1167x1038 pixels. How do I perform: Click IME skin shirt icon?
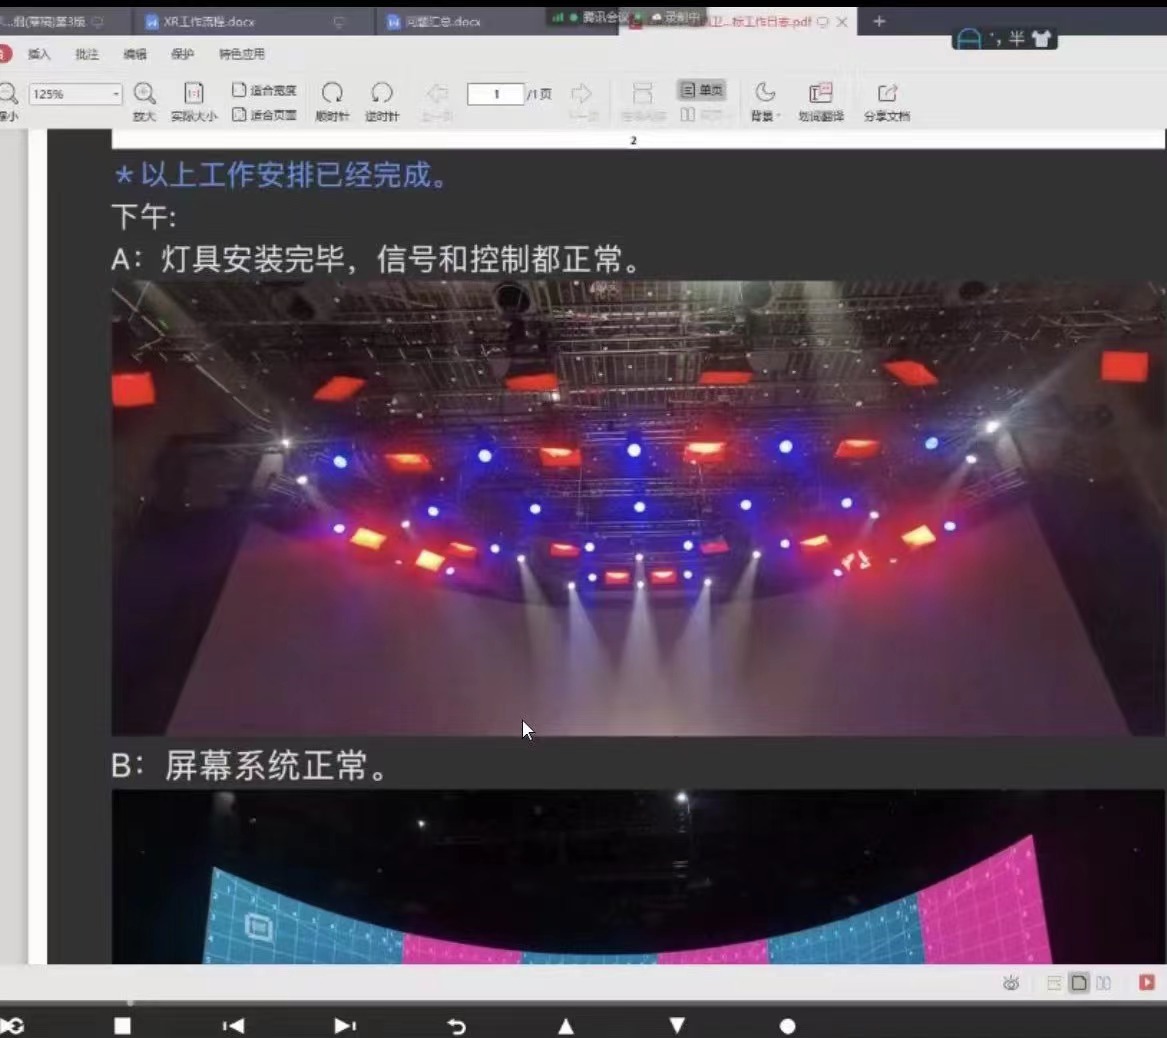(1040, 39)
